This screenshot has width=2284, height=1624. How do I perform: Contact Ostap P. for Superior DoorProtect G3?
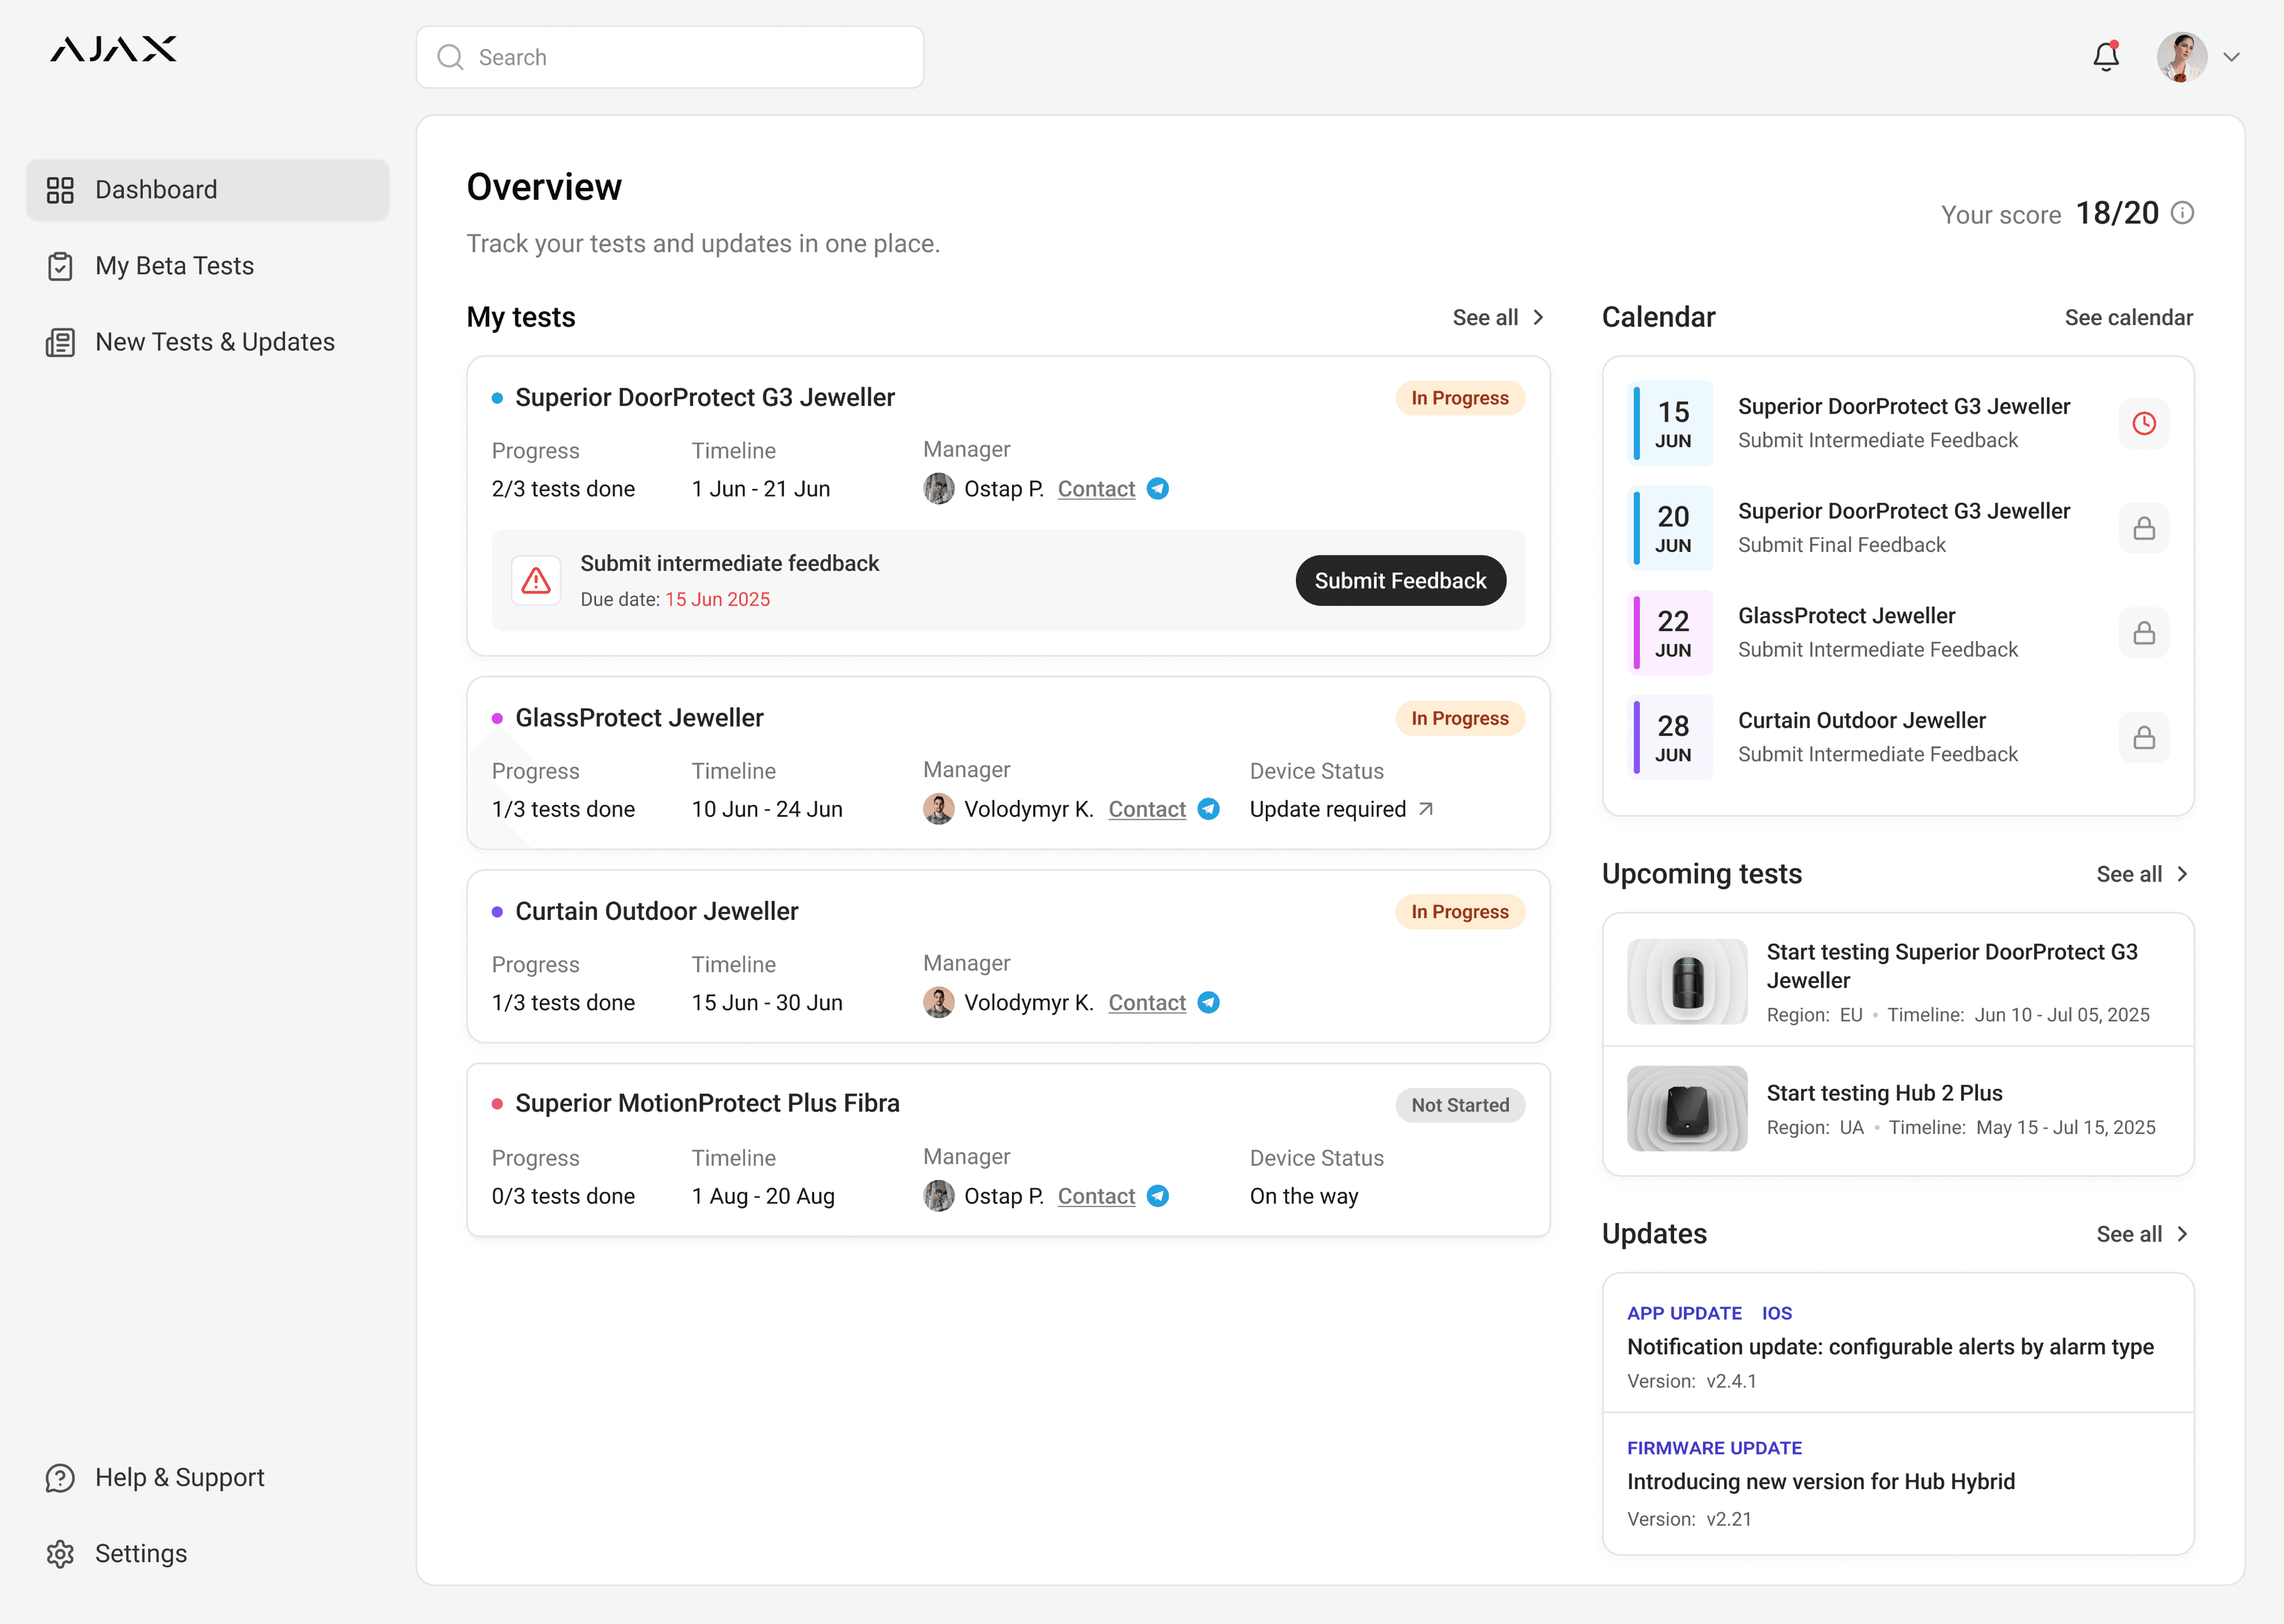(x=1096, y=489)
